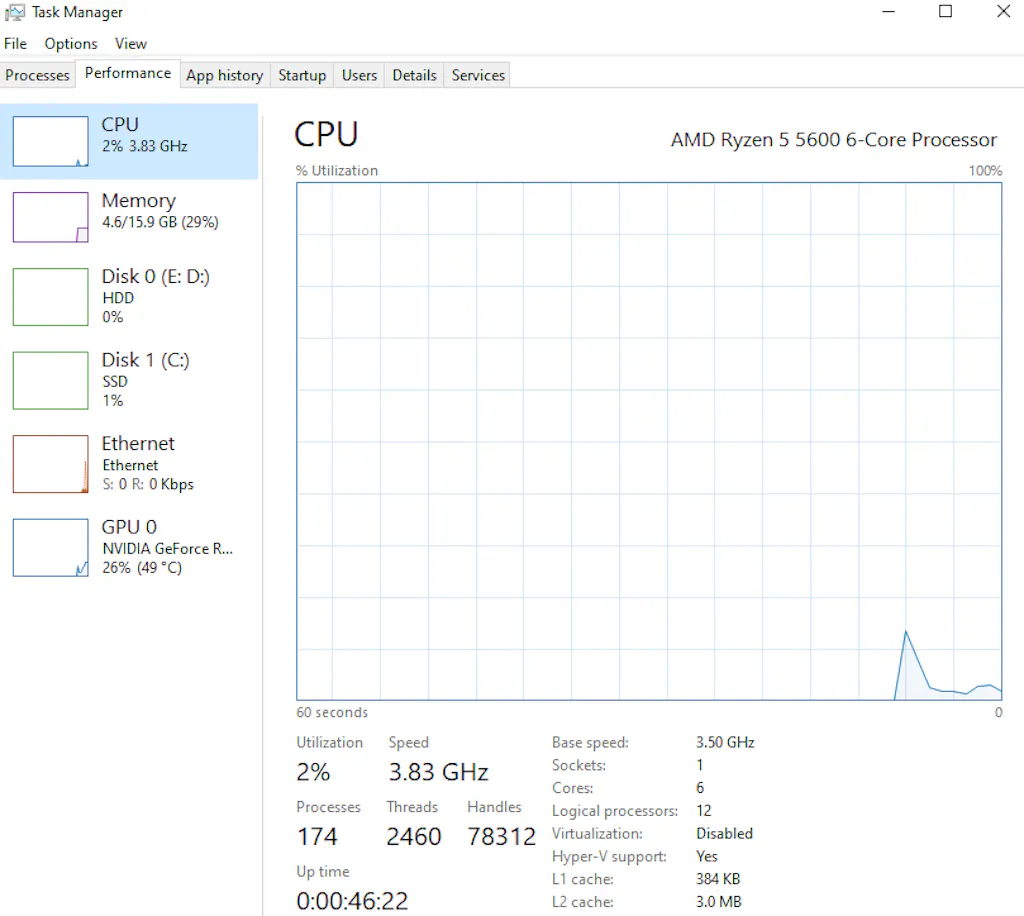Switch to the Details tab
Image resolution: width=1024 pixels, height=916 pixels.
pyautogui.click(x=413, y=75)
